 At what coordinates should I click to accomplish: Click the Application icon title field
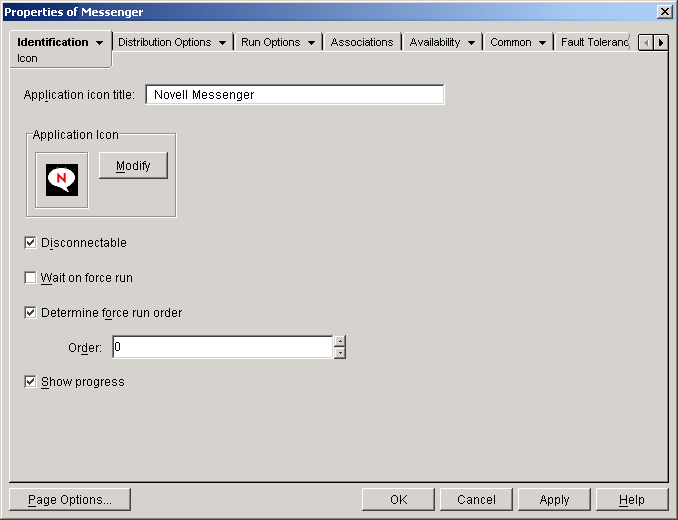pyautogui.click(x=295, y=95)
